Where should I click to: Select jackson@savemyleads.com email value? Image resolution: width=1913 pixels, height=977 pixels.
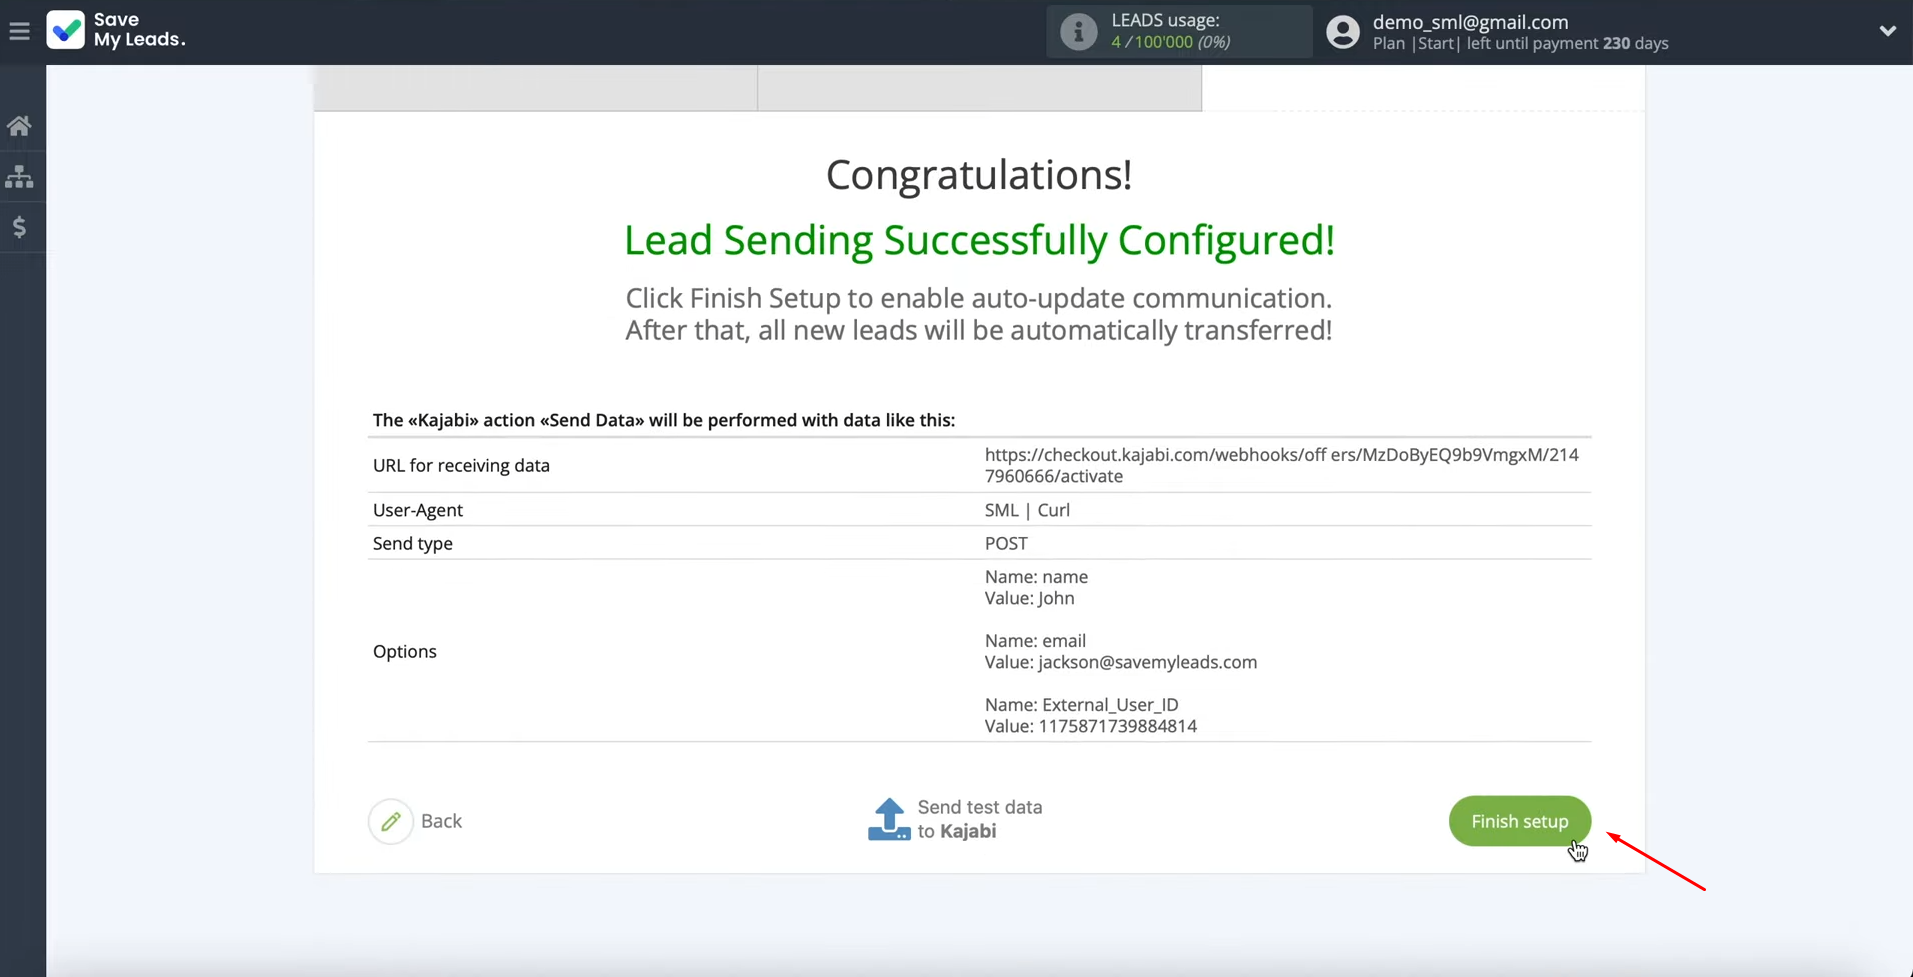[1147, 662]
